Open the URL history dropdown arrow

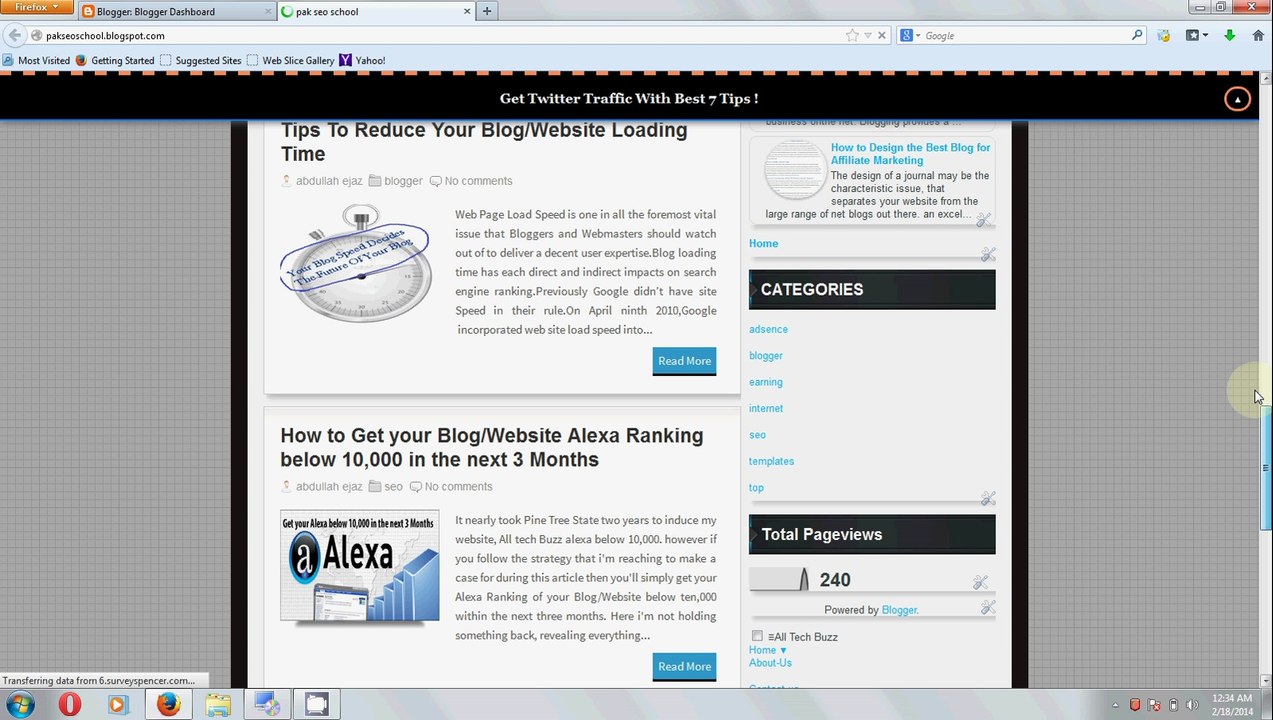click(868, 35)
